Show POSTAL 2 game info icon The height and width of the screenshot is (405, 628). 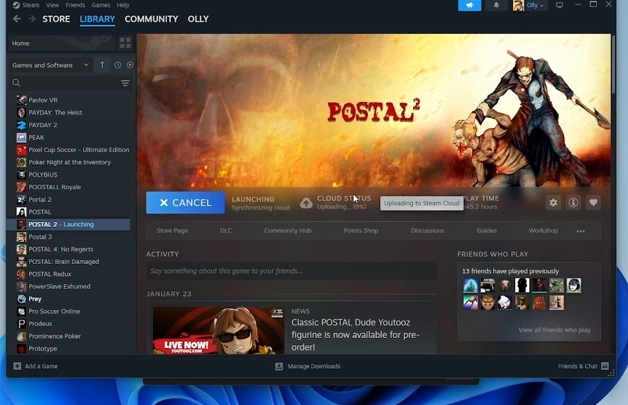(x=573, y=203)
